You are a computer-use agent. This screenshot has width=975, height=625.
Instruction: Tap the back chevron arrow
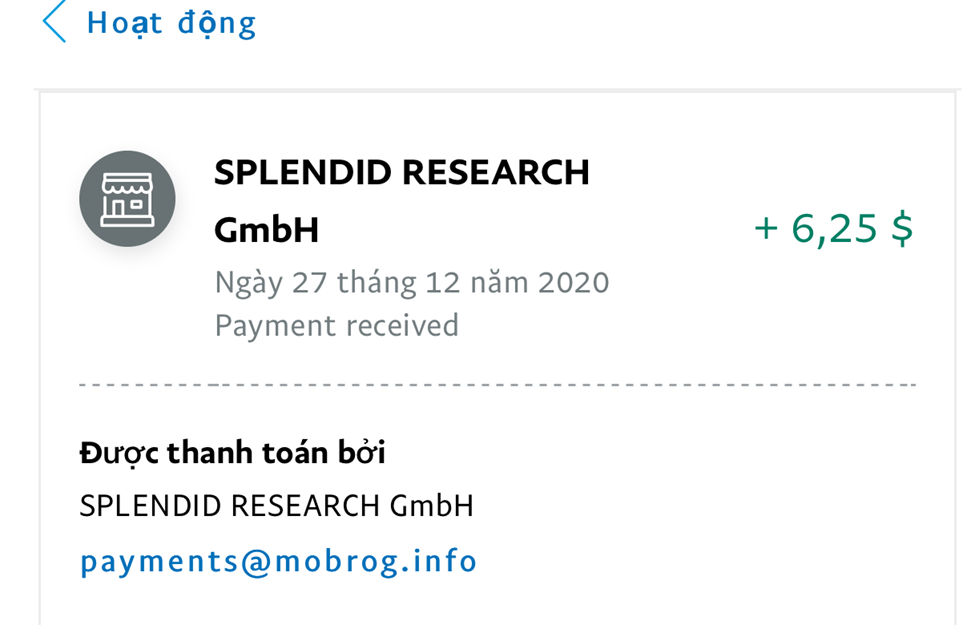54,22
